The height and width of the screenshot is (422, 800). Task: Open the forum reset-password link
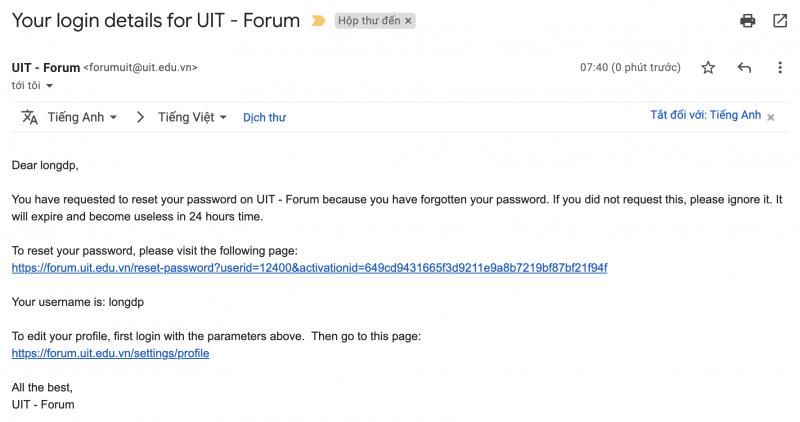[309, 268]
